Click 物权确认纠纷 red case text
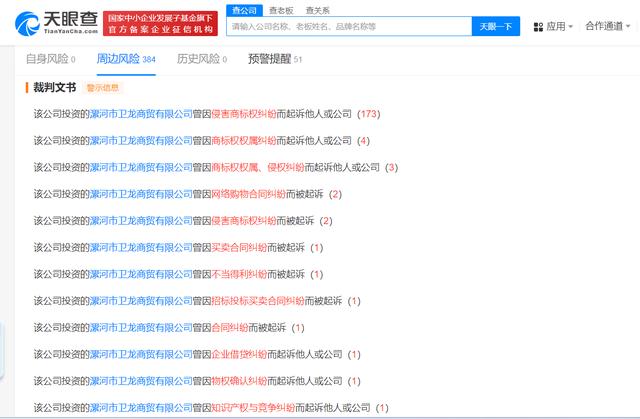Viewport: 640px width, 419px height. 239,381
